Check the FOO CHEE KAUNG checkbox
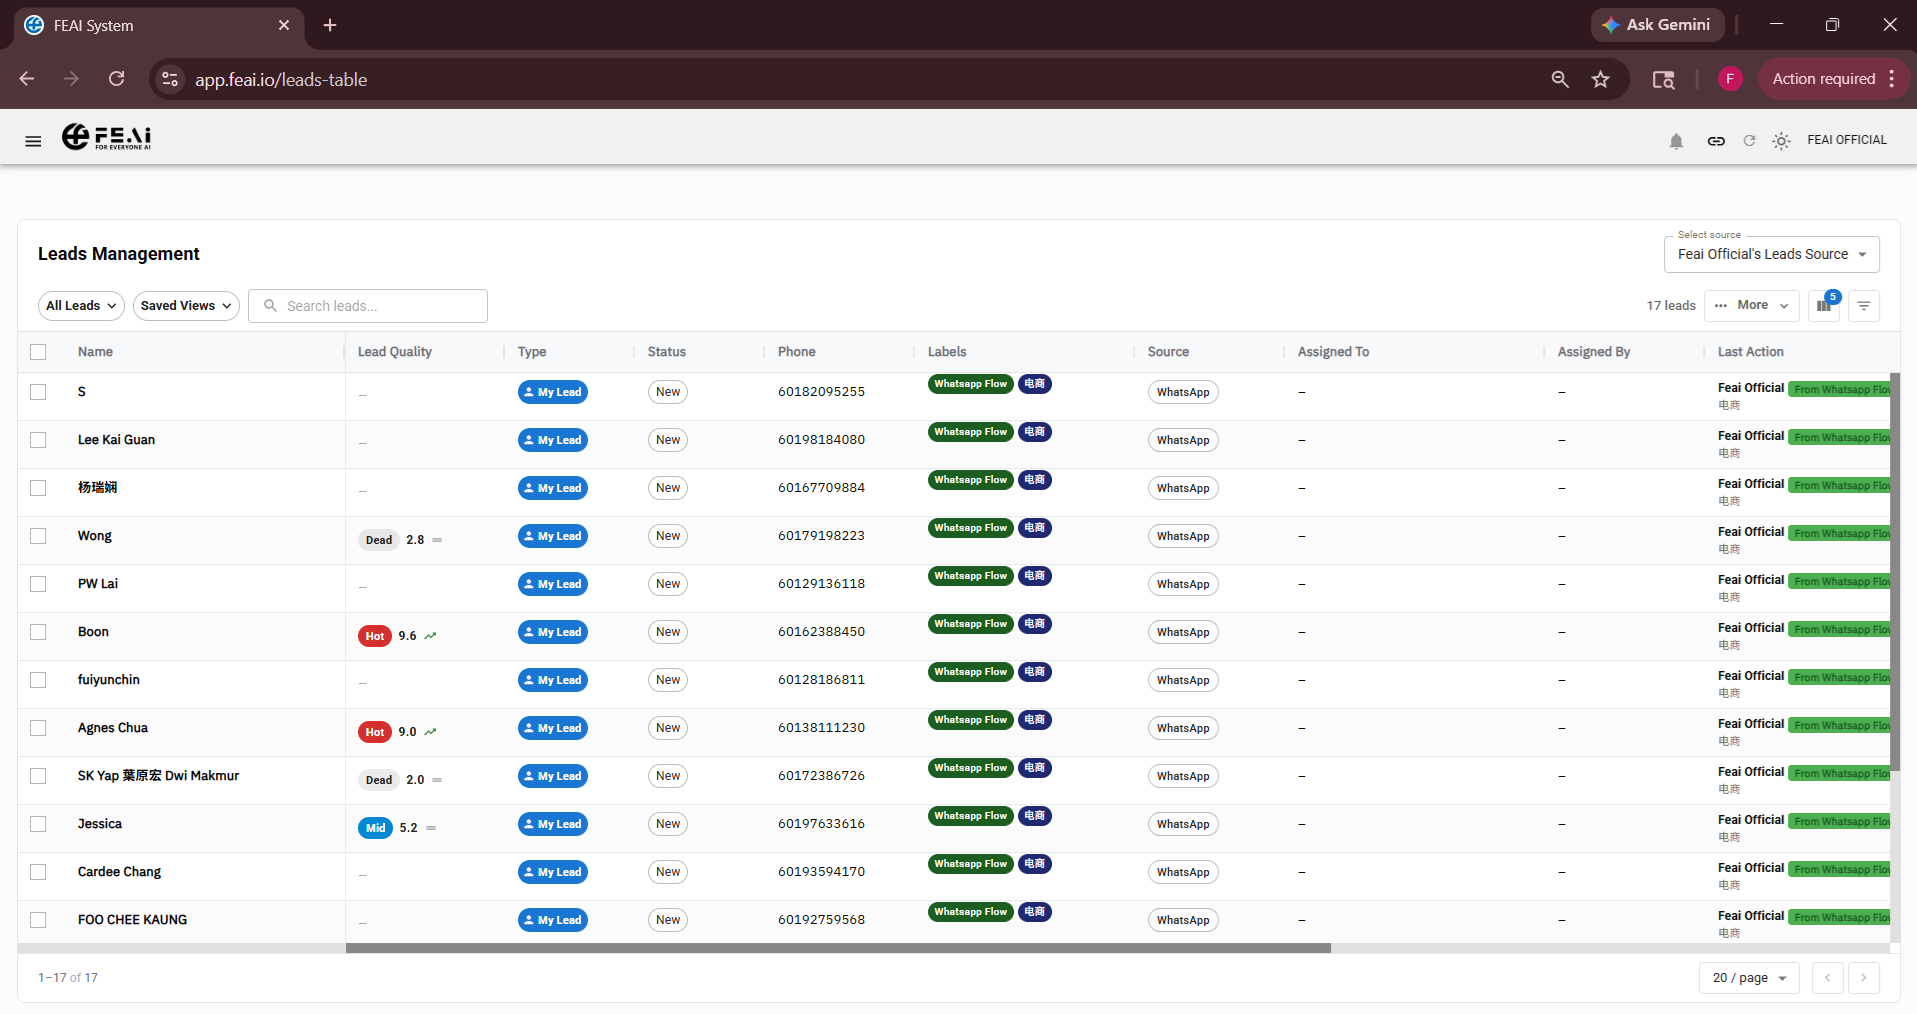This screenshot has width=1917, height=1014. [x=38, y=920]
